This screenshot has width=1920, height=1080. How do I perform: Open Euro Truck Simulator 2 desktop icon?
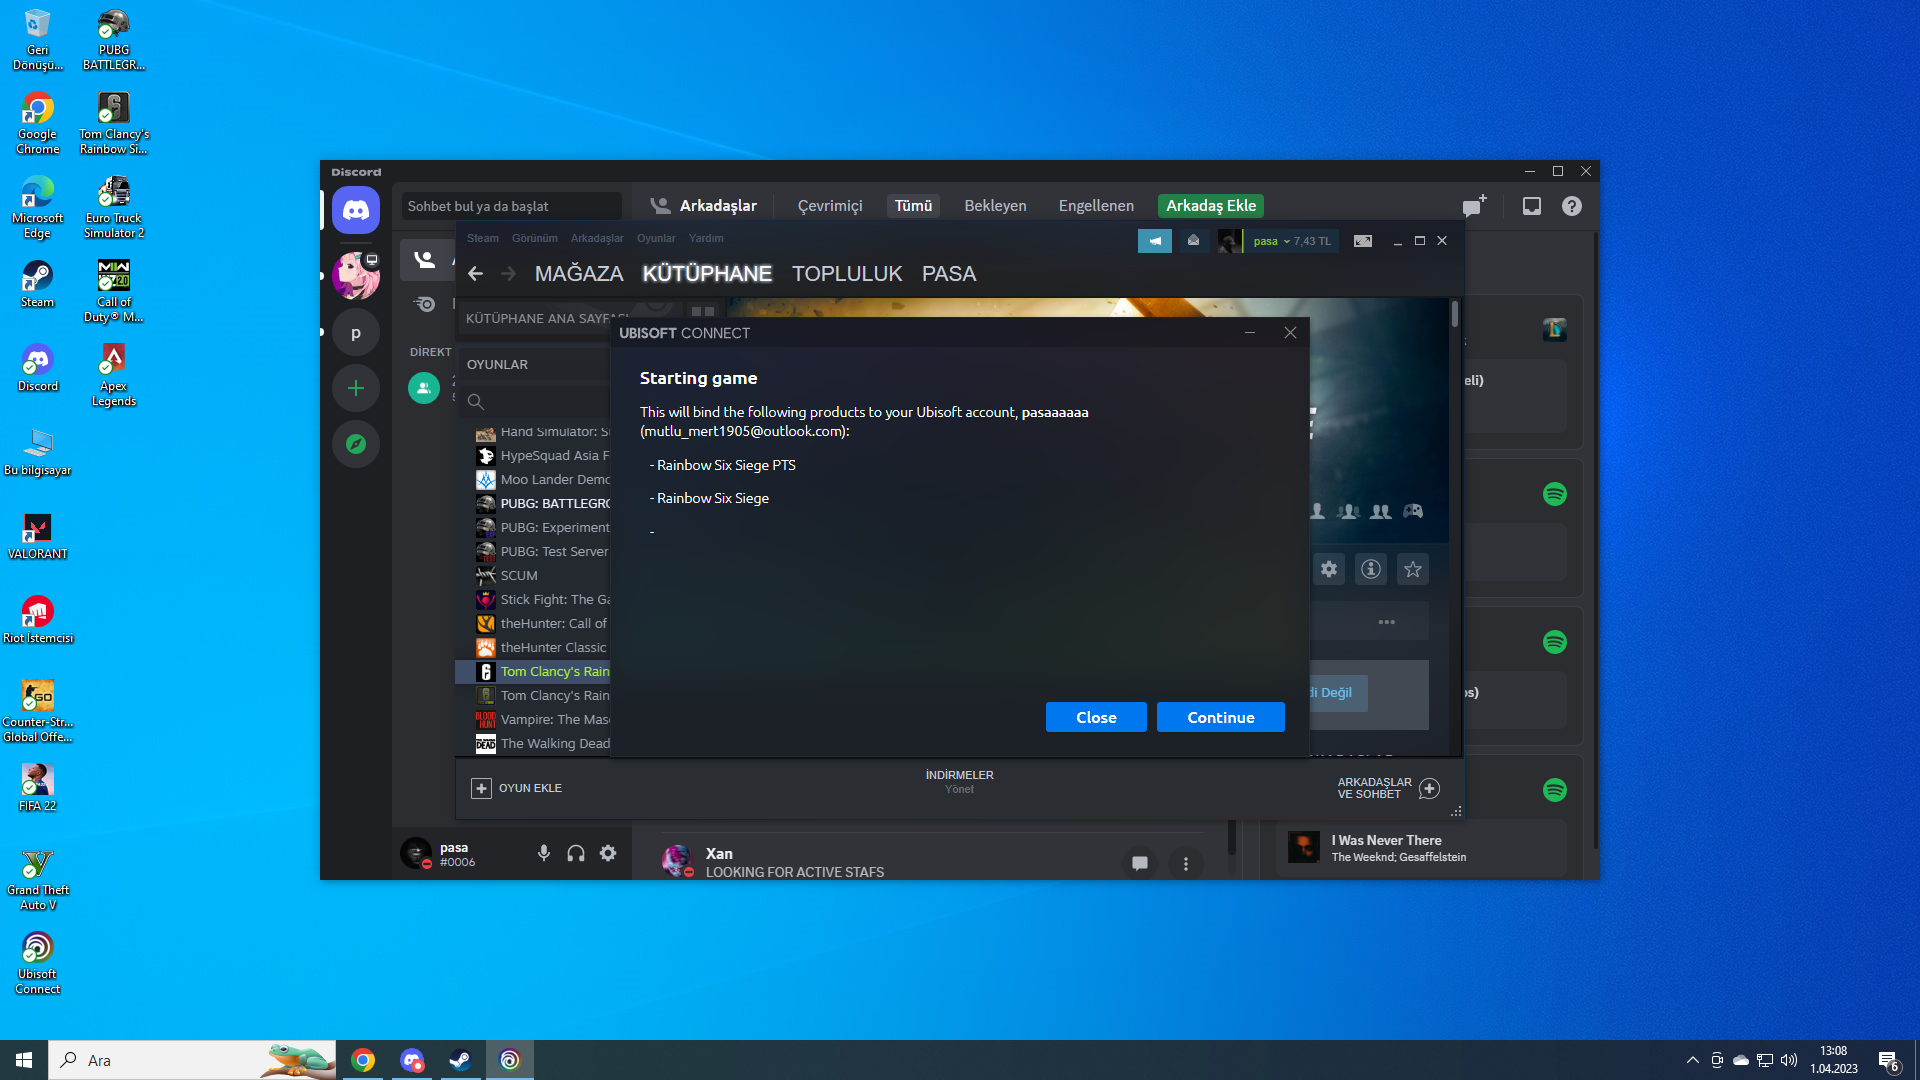[x=114, y=207]
